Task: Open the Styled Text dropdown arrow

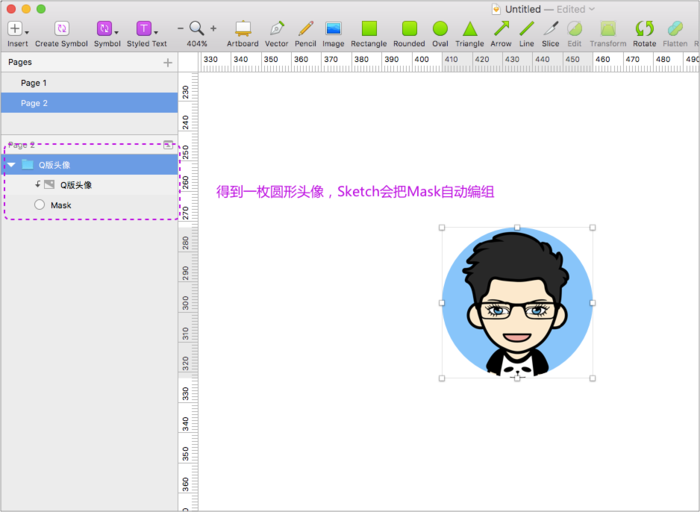Action: click(x=156, y=33)
